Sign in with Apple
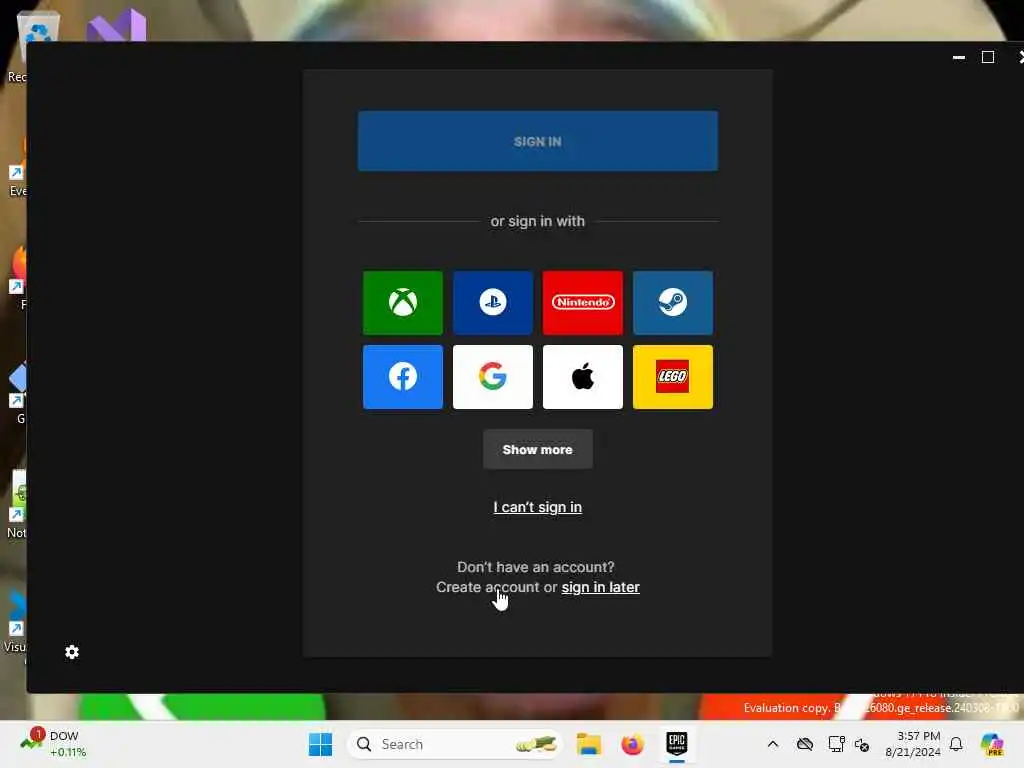This screenshot has width=1024, height=768. pos(583,377)
